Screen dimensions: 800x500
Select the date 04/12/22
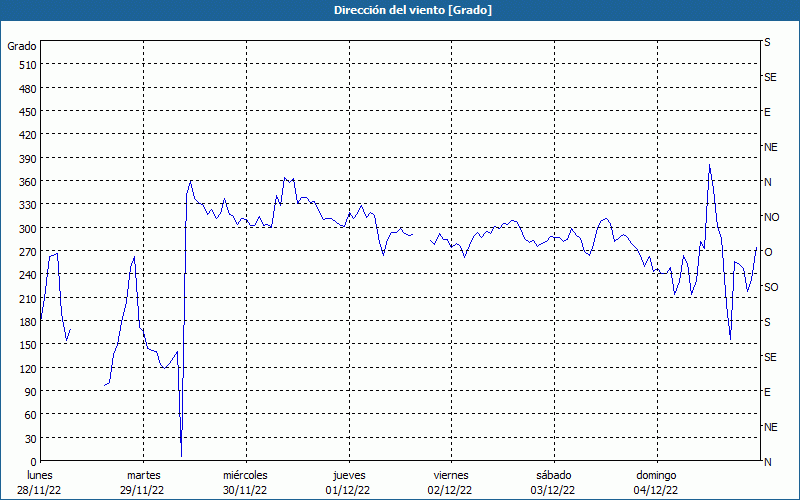click(x=656, y=490)
